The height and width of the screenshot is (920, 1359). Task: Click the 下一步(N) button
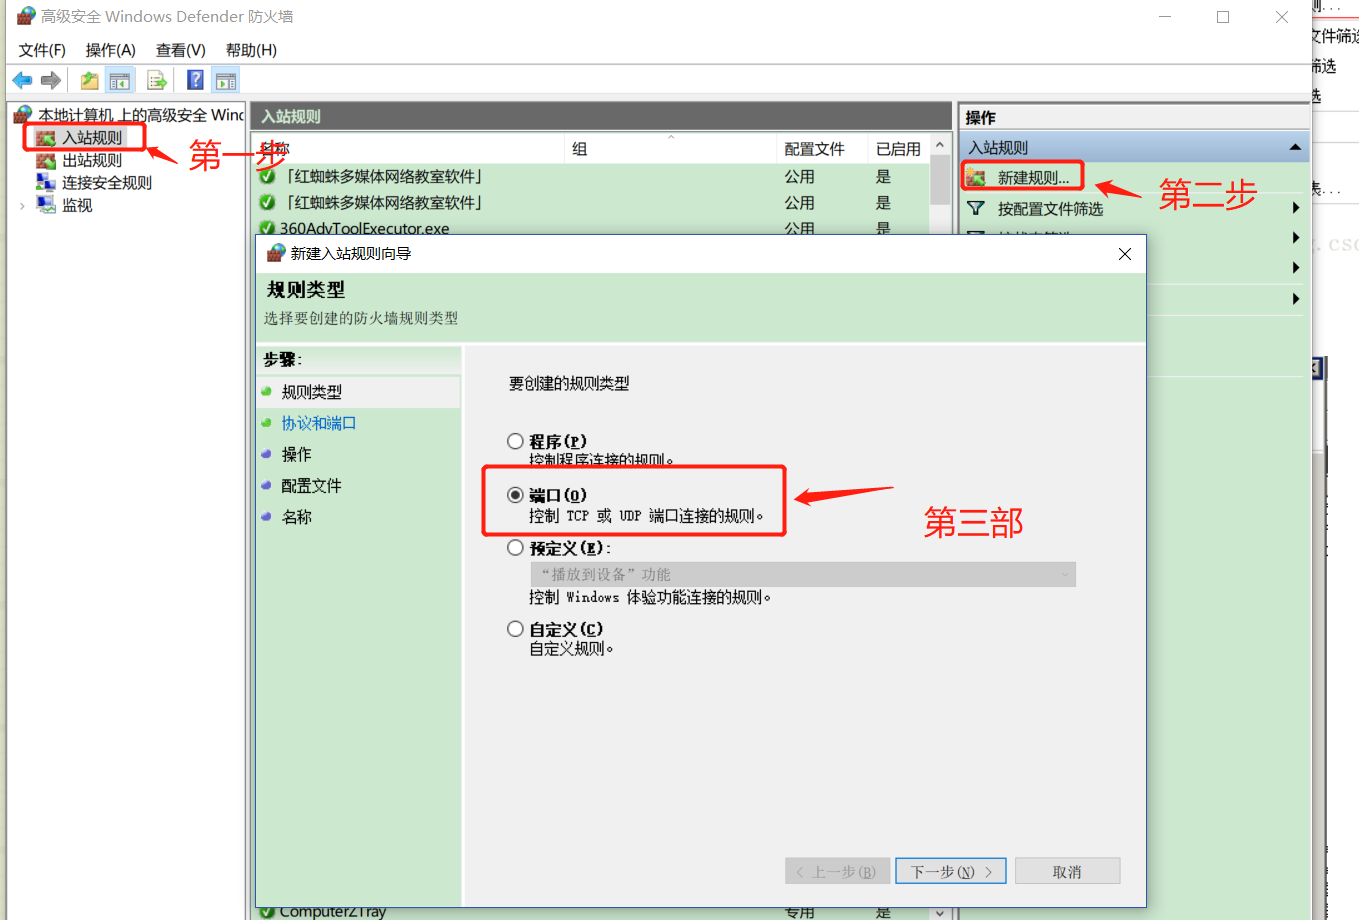(950, 871)
